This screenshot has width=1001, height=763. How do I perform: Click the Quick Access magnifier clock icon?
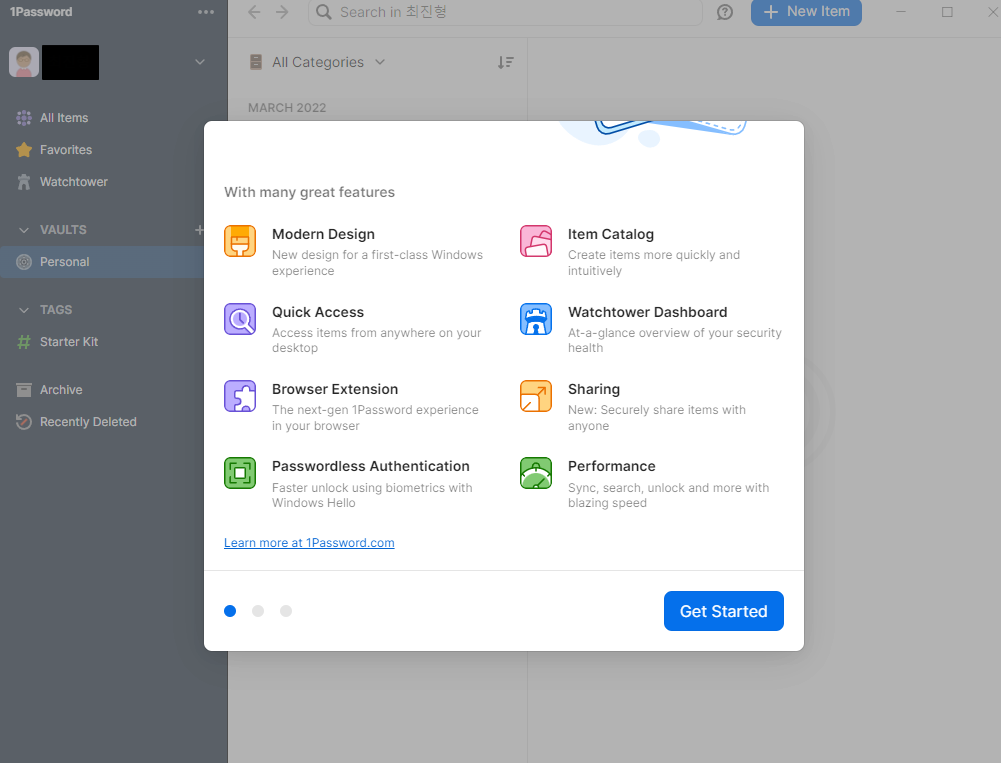(240, 319)
